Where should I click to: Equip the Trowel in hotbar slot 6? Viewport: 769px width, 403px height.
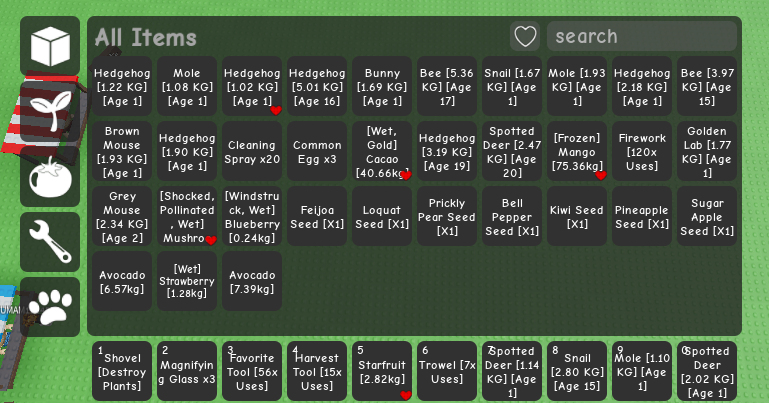coord(447,371)
